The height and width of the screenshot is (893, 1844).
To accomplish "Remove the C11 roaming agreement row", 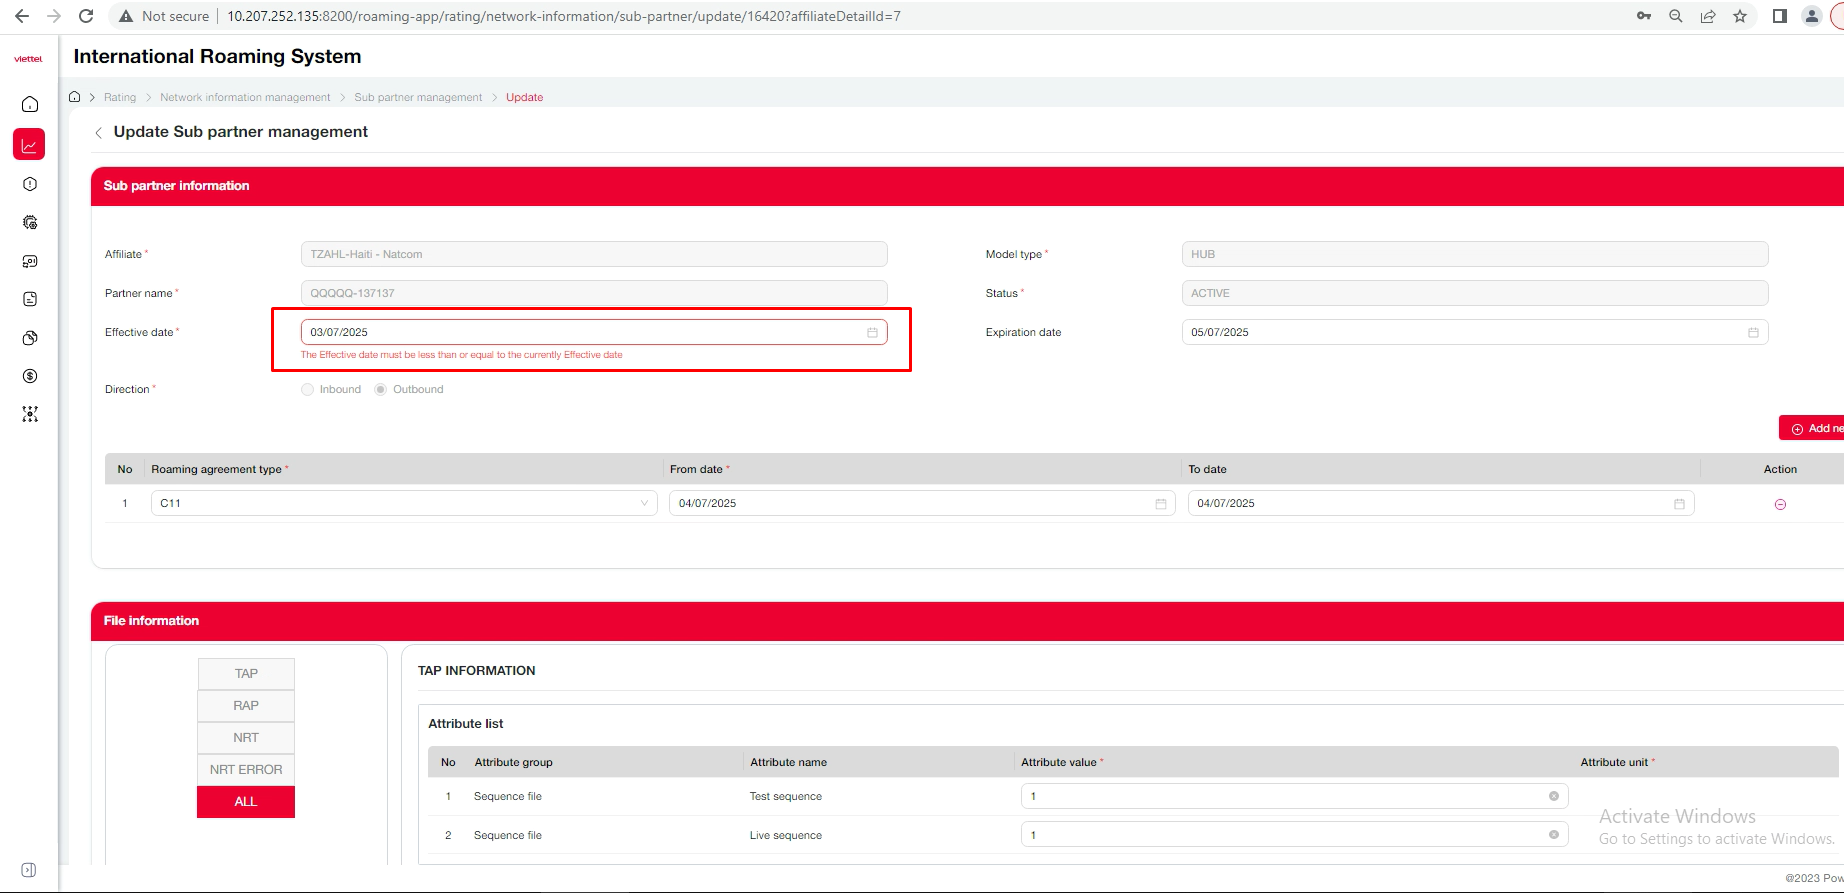I will tap(1780, 504).
